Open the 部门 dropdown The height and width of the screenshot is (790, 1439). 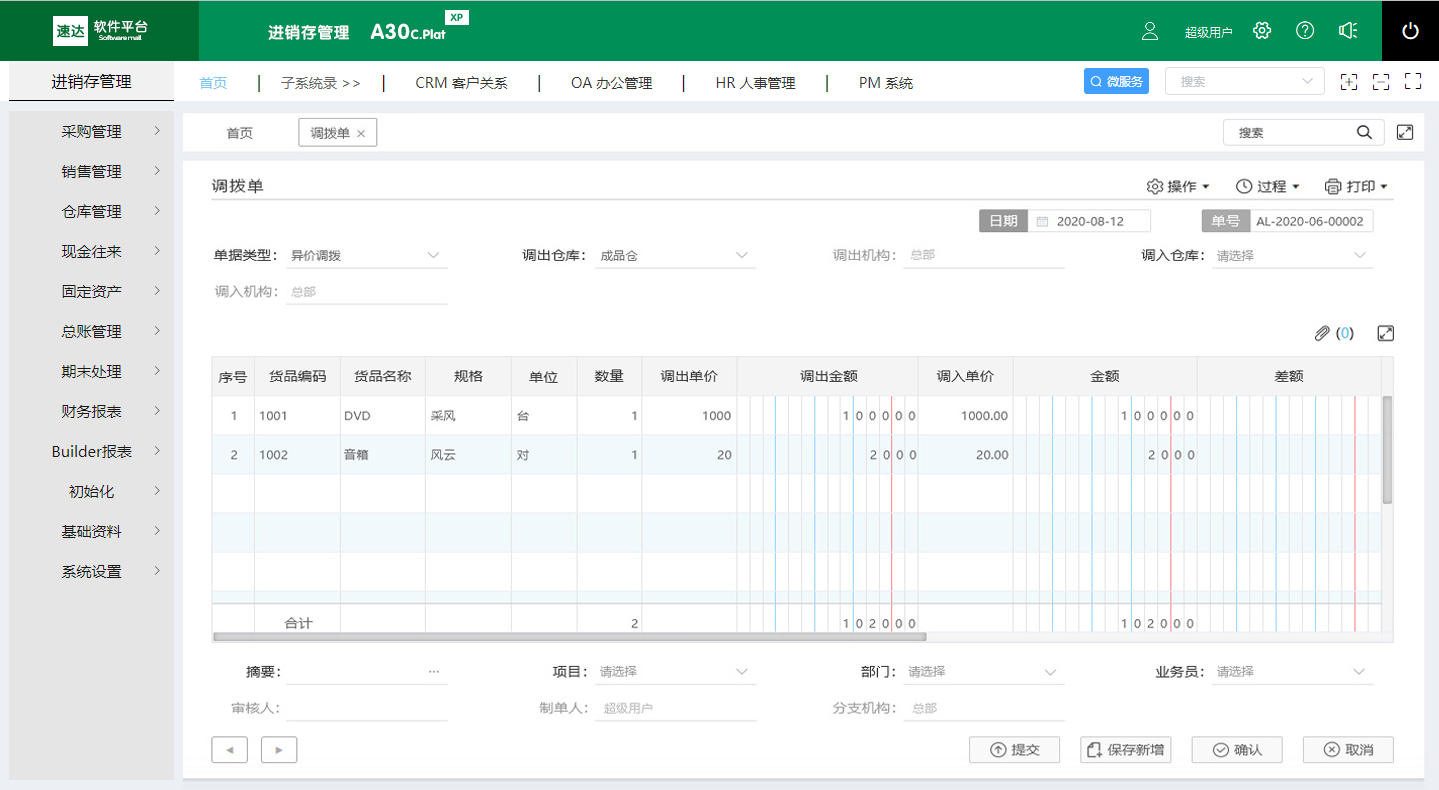(x=984, y=672)
